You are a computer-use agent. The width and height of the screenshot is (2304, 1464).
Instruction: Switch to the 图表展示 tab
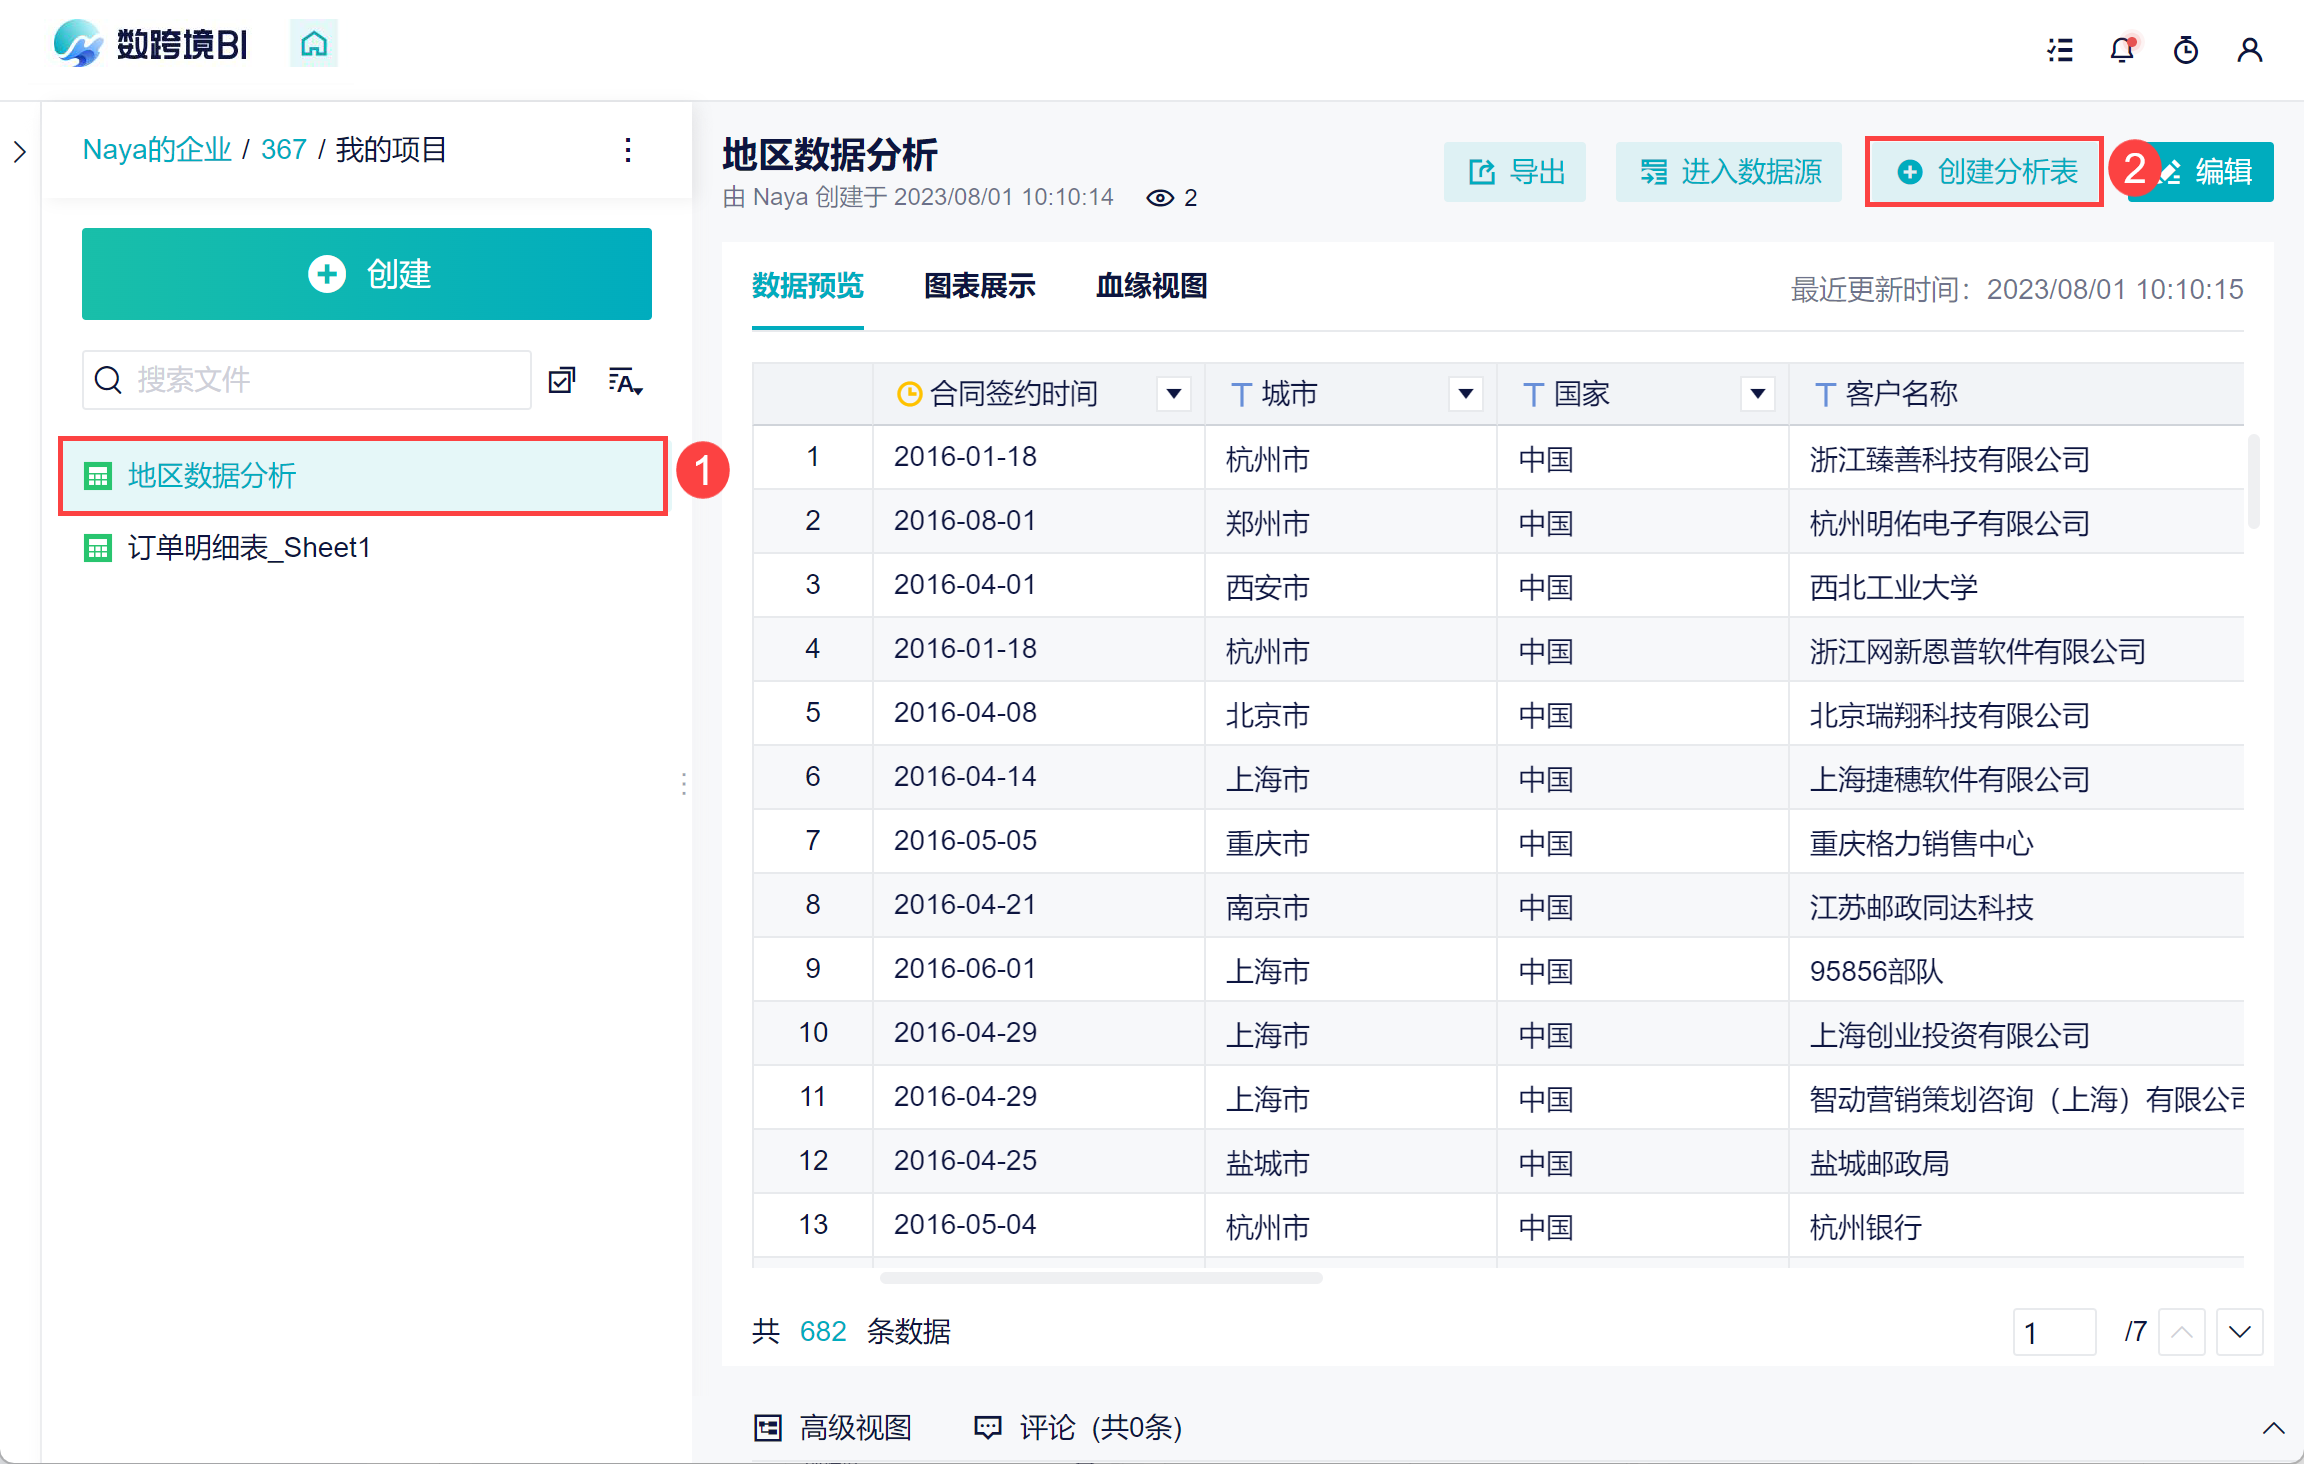[979, 286]
